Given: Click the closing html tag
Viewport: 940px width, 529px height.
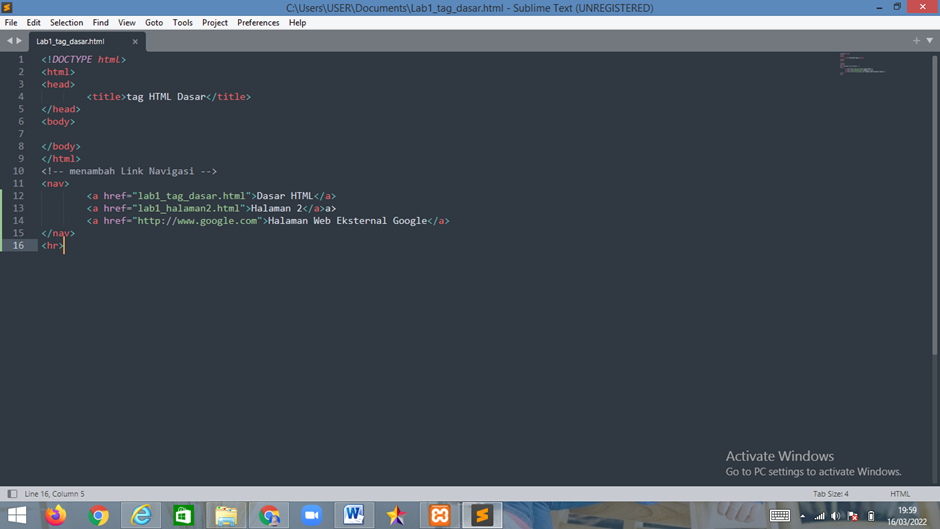Looking at the screenshot, I should click(x=61, y=158).
